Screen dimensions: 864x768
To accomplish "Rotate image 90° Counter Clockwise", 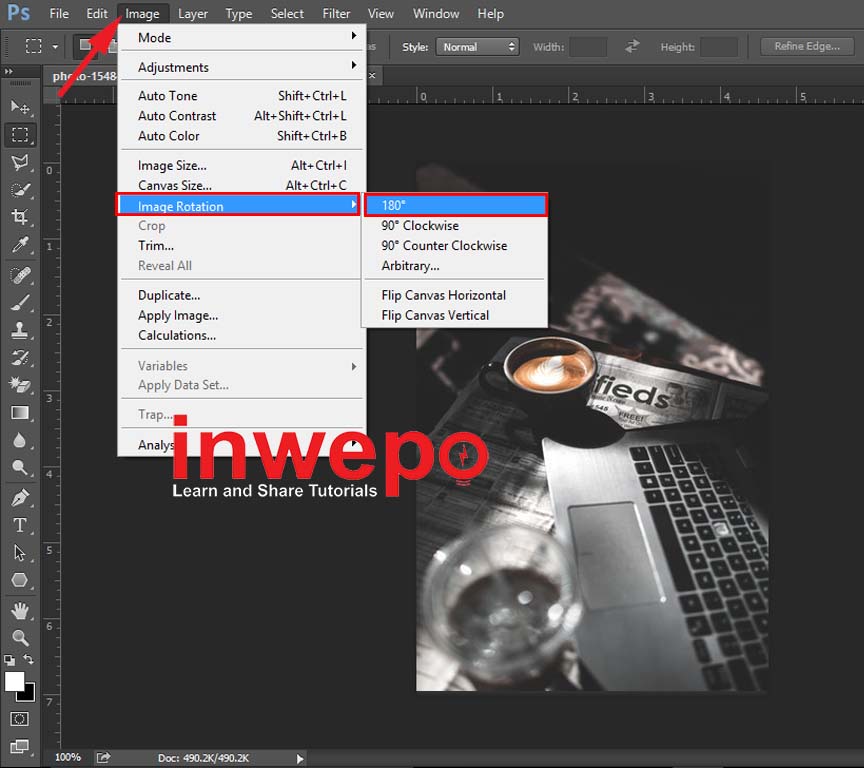I will pos(456,245).
